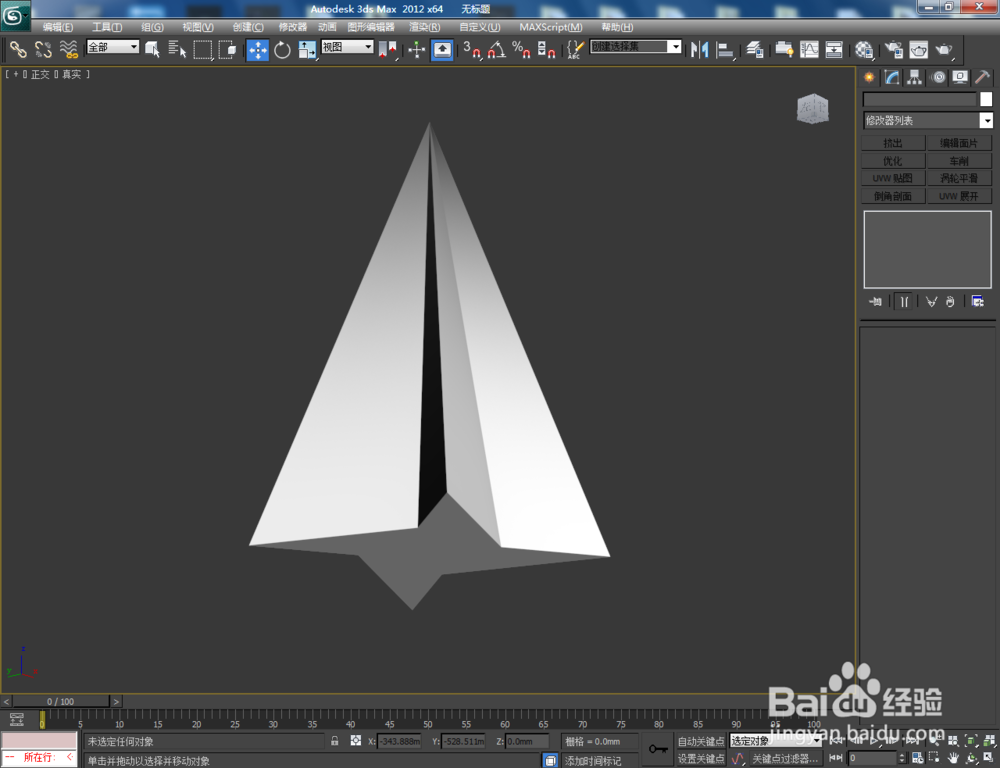
Task: Click the Unlink Selection chain icon
Action: point(43,49)
